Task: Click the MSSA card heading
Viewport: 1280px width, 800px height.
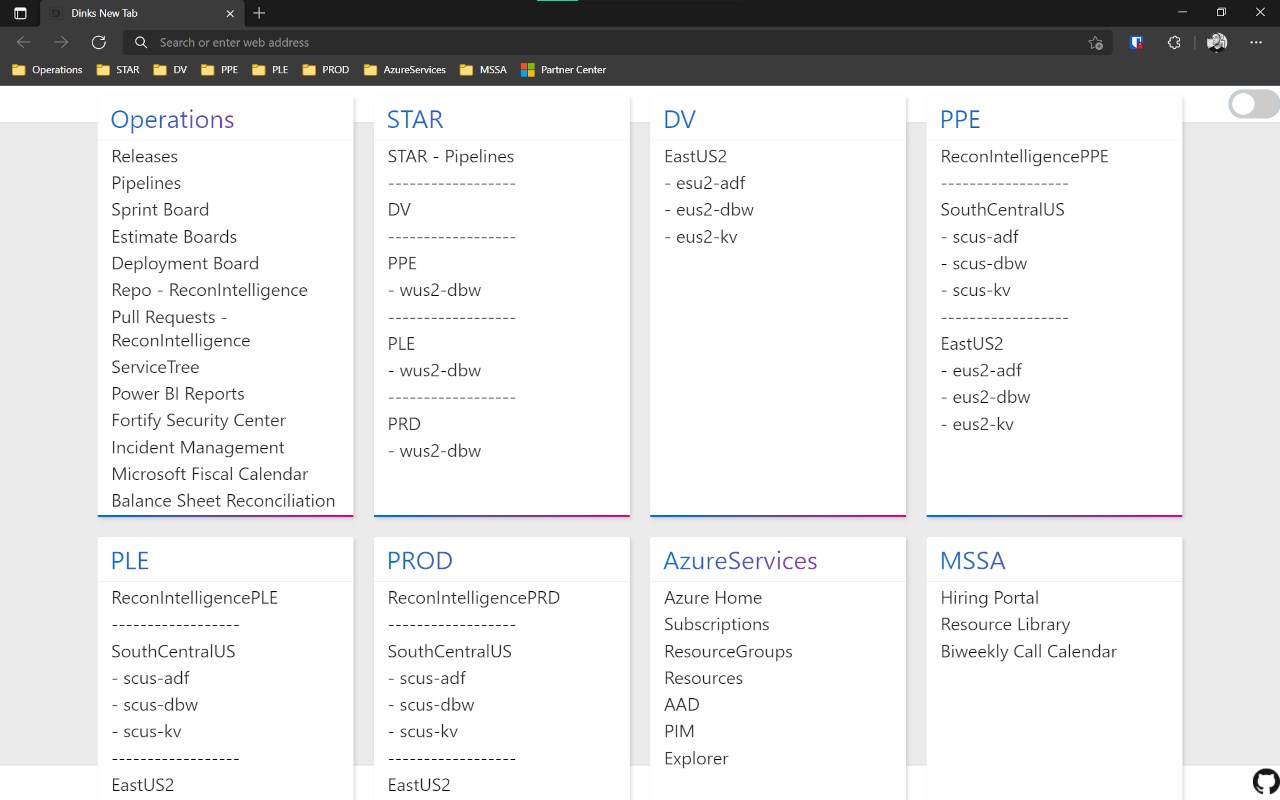Action: tap(972, 561)
